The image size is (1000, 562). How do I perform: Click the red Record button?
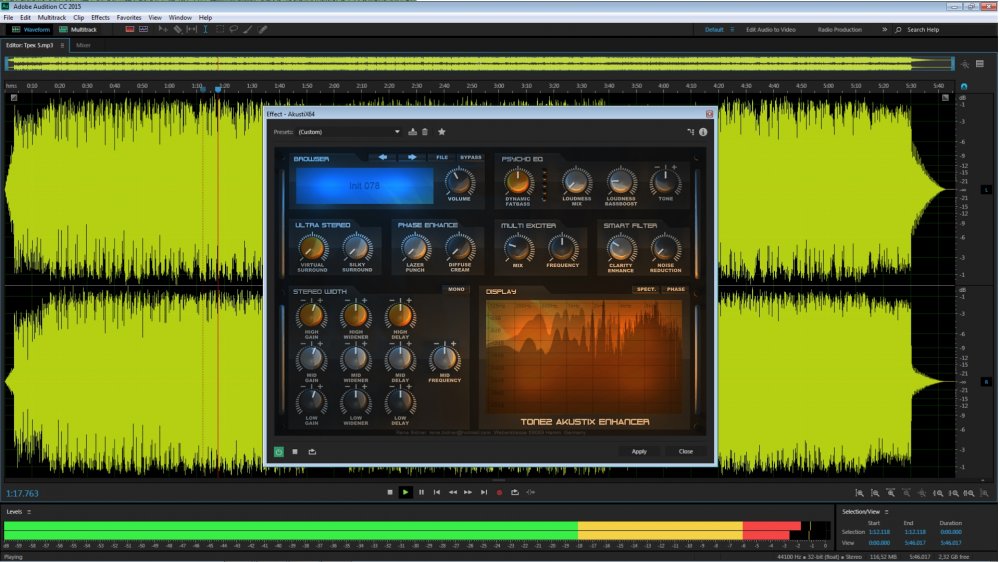click(x=499, y=492)
